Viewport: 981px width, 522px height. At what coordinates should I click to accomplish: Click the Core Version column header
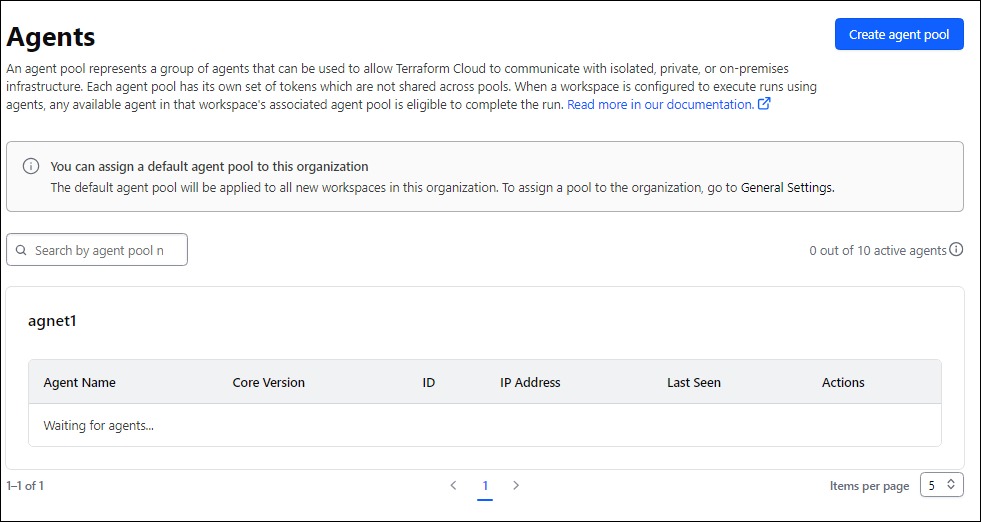pyautogui.click(x=268, y=382)
